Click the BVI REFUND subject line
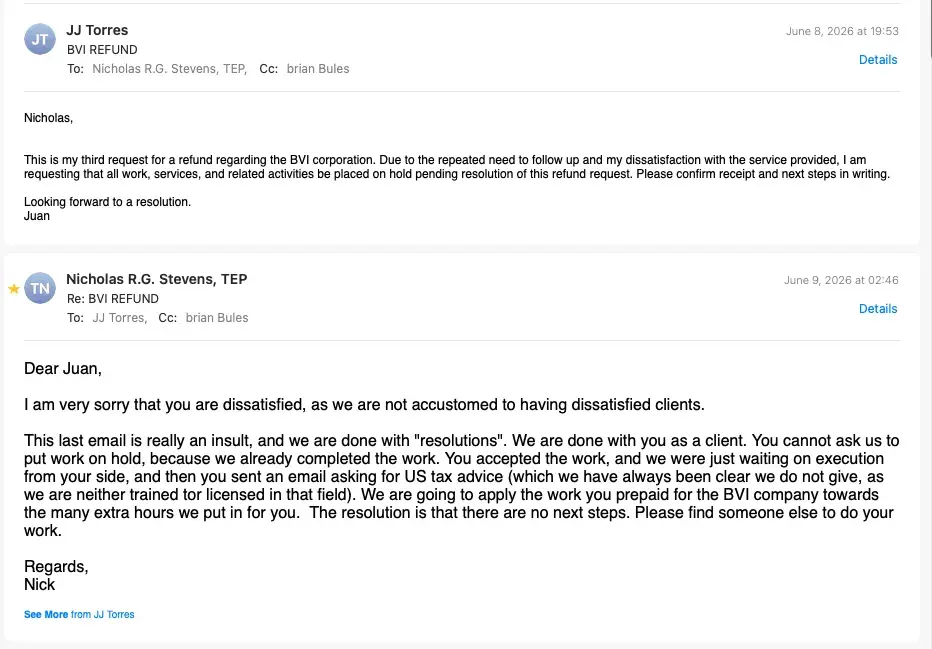The width and height of the screenshot is (932, 649). (102, 50)
